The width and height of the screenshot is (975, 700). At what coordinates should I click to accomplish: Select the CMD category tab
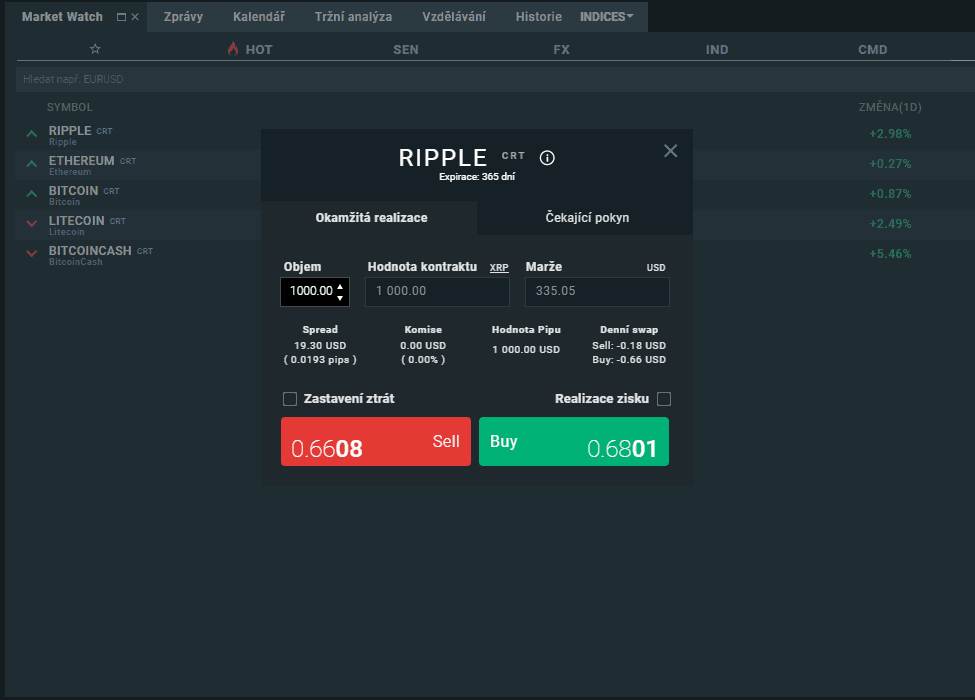873,50
